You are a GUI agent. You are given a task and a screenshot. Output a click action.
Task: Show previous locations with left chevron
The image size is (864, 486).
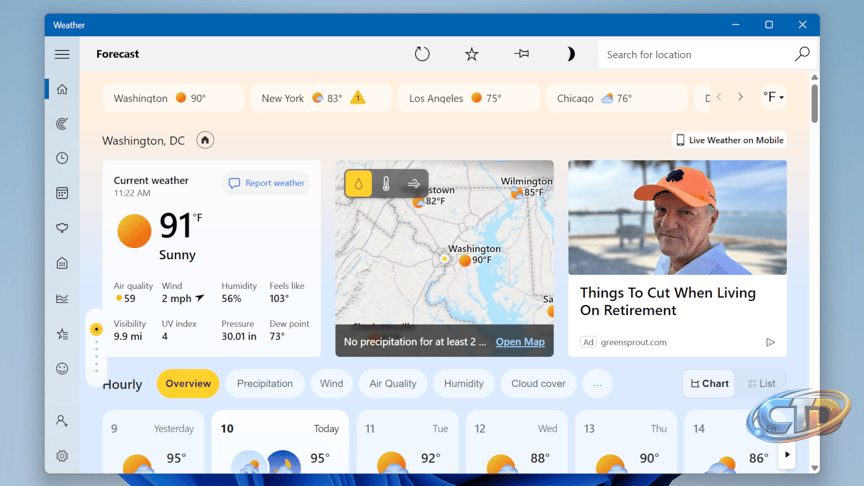(719, 97)
